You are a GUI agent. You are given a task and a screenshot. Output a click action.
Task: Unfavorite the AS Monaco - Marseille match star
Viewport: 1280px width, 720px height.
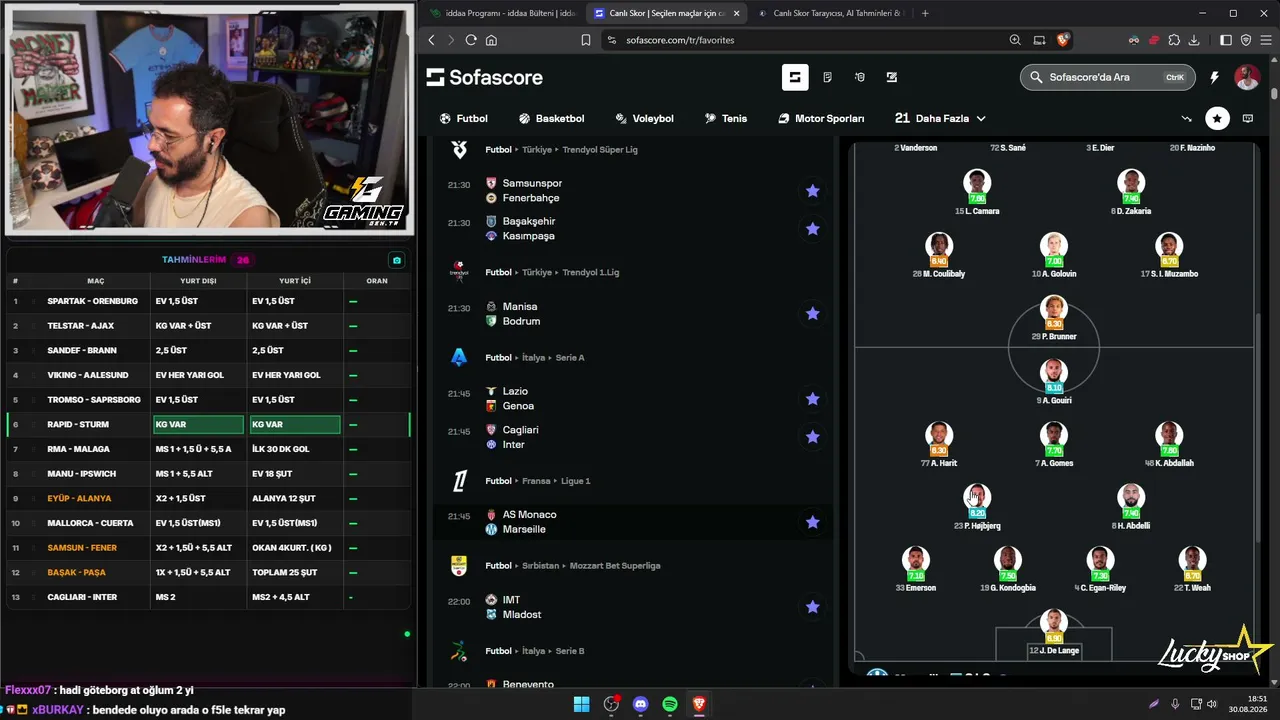pyautogui.click(x=812, y=522)
